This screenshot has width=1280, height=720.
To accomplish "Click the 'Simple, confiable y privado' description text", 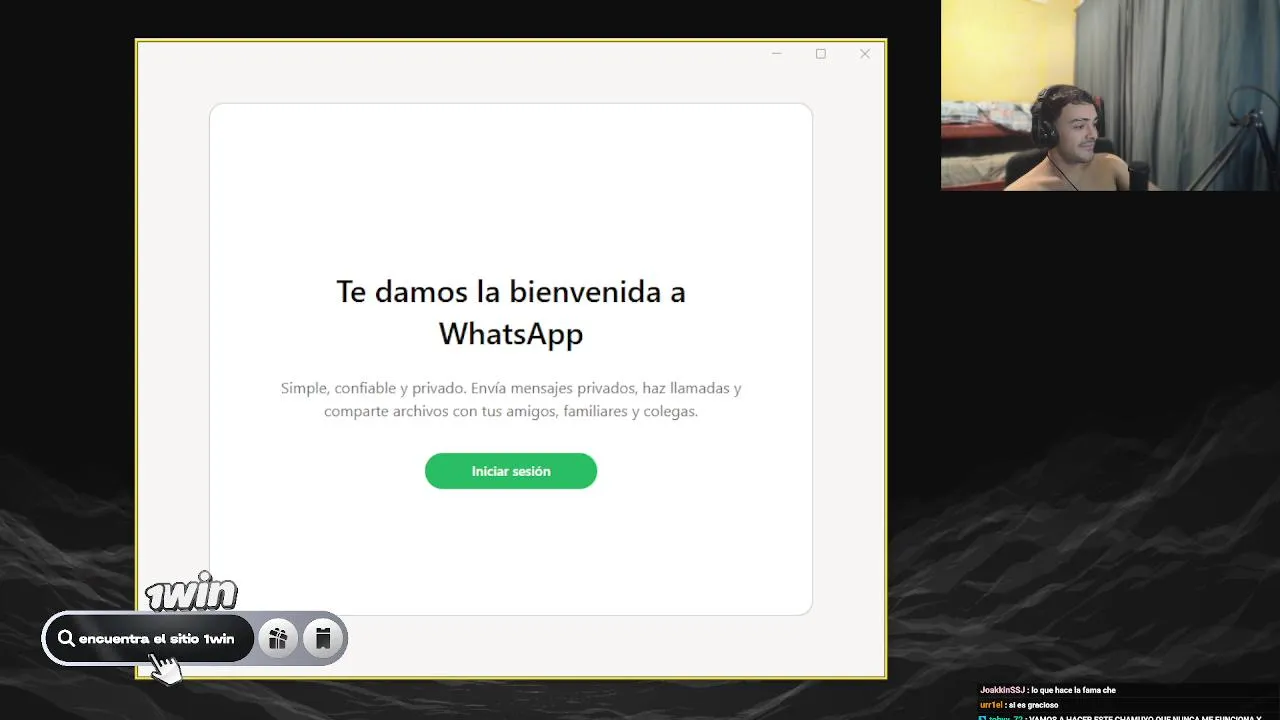I will [x=511, y=399].
